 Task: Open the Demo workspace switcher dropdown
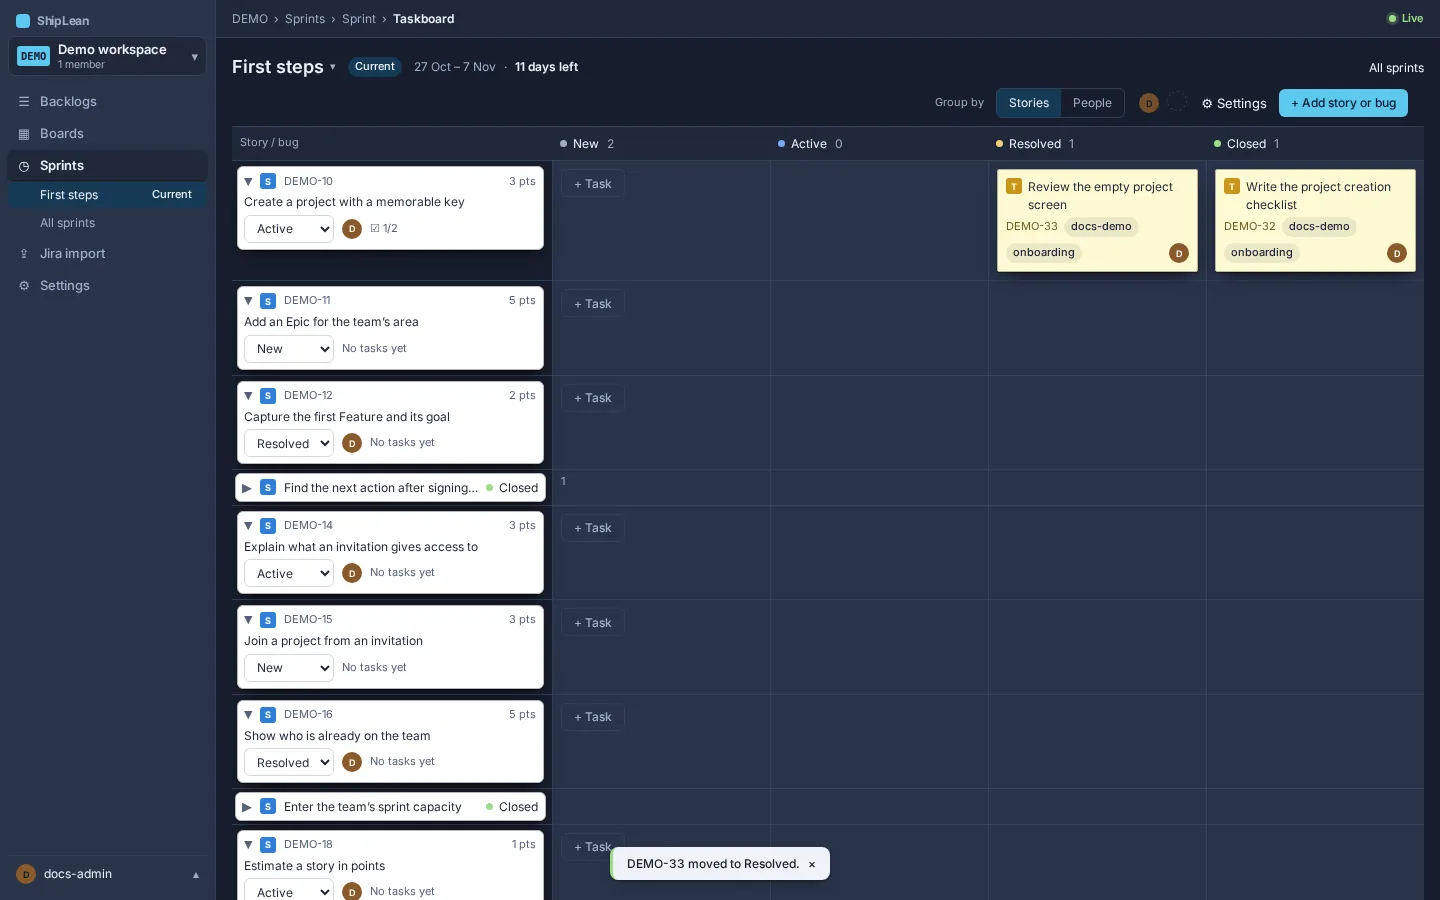(x=107, y=56)
